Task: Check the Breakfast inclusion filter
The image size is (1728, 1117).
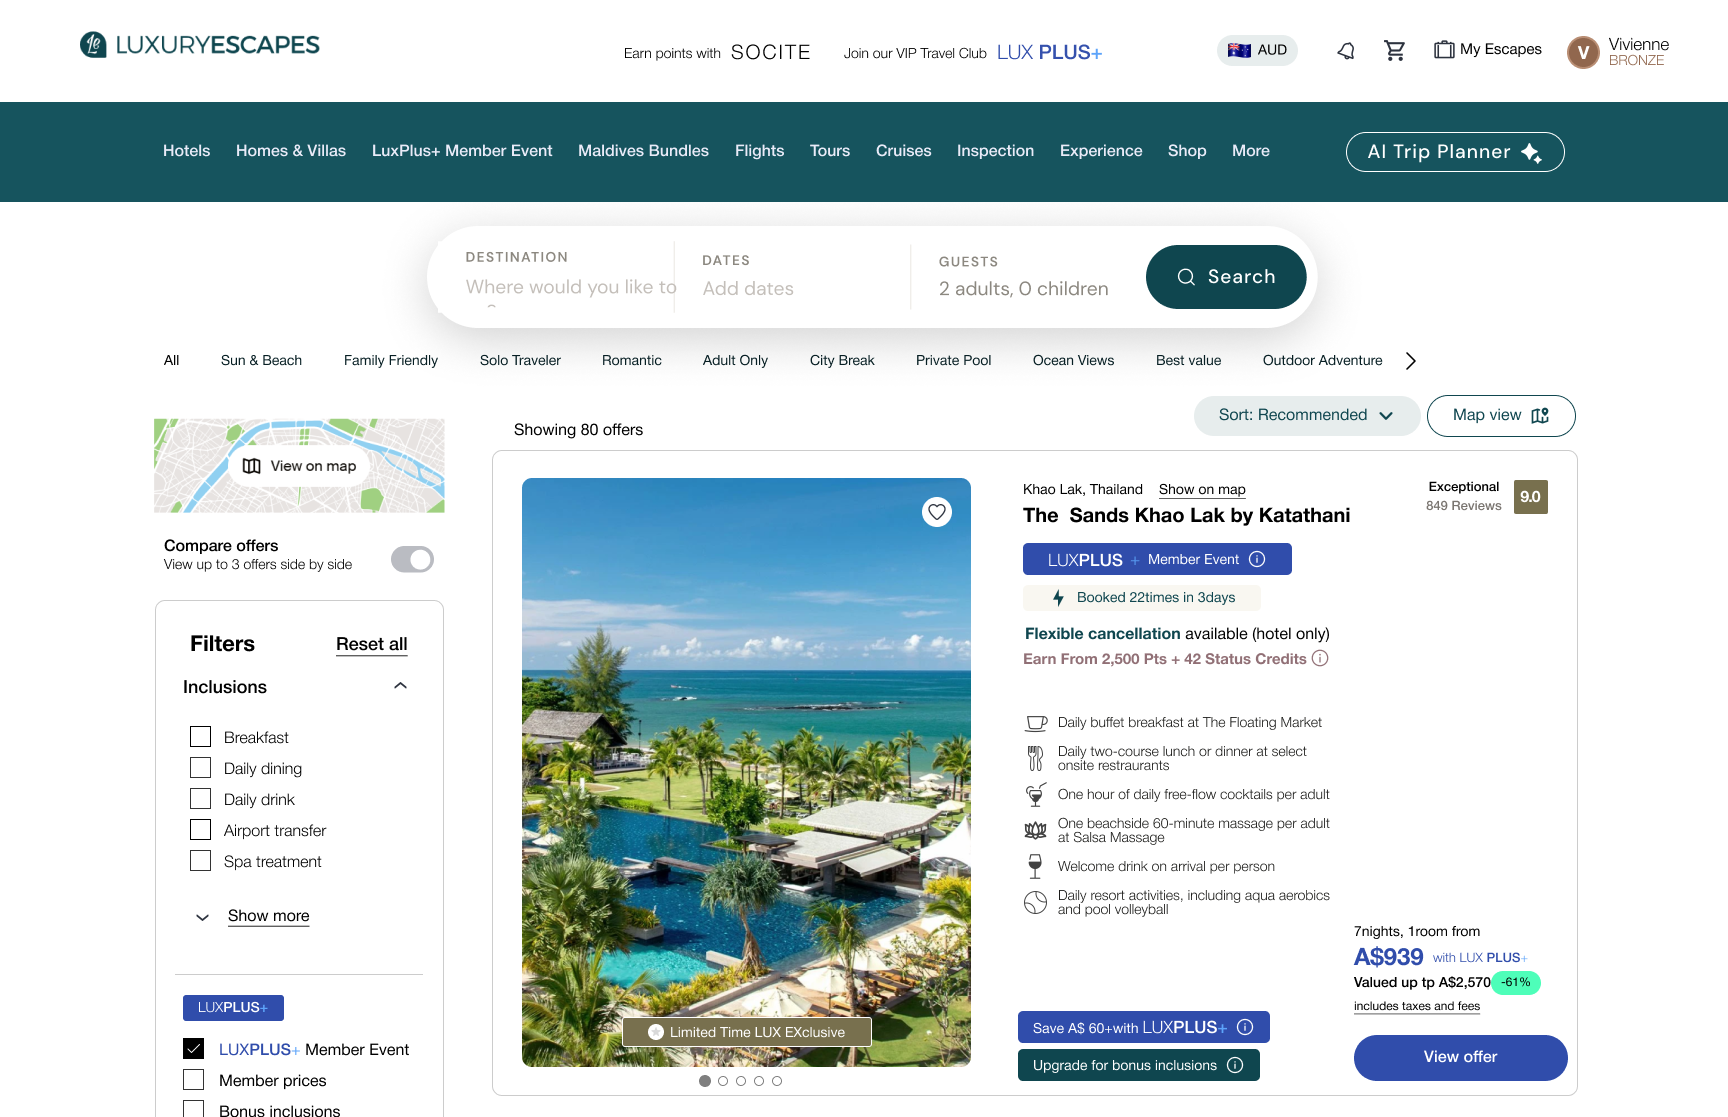Action: click(x=200, y=737)
